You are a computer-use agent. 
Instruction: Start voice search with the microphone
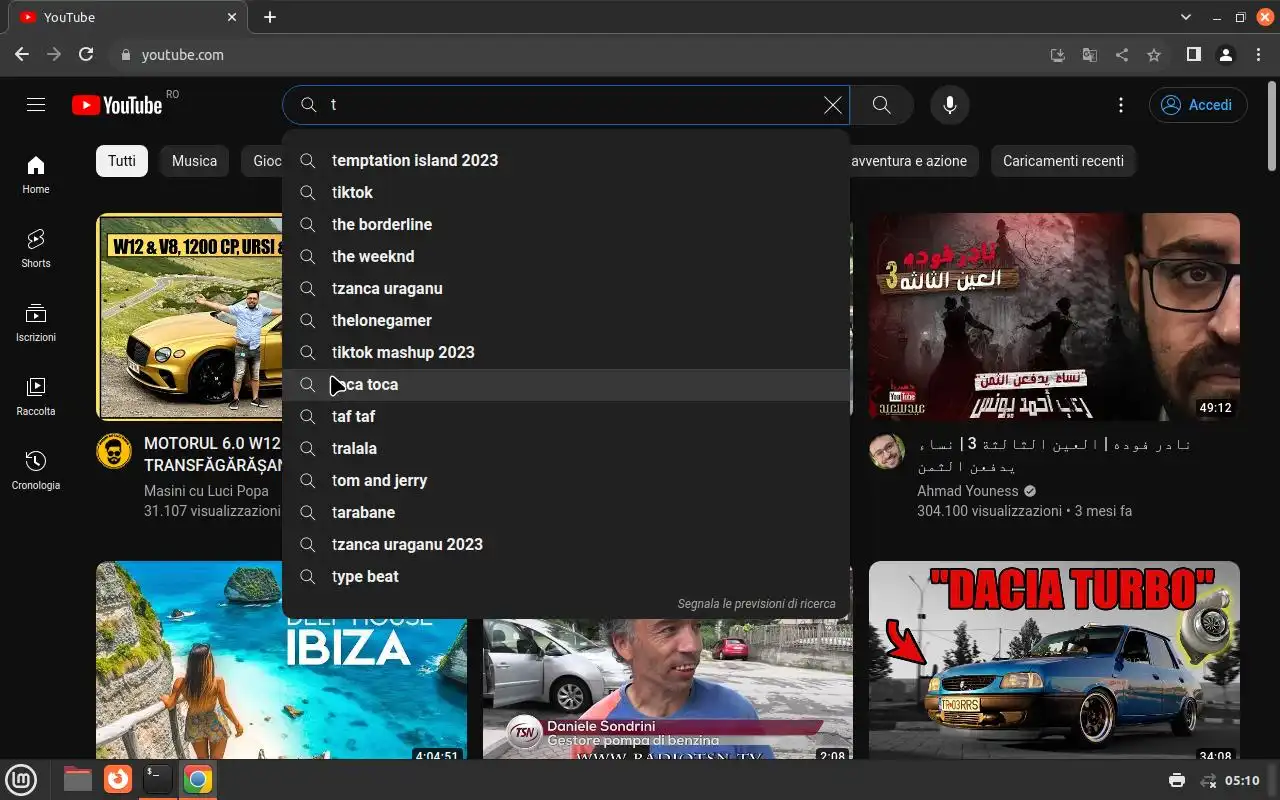(950, 105)
